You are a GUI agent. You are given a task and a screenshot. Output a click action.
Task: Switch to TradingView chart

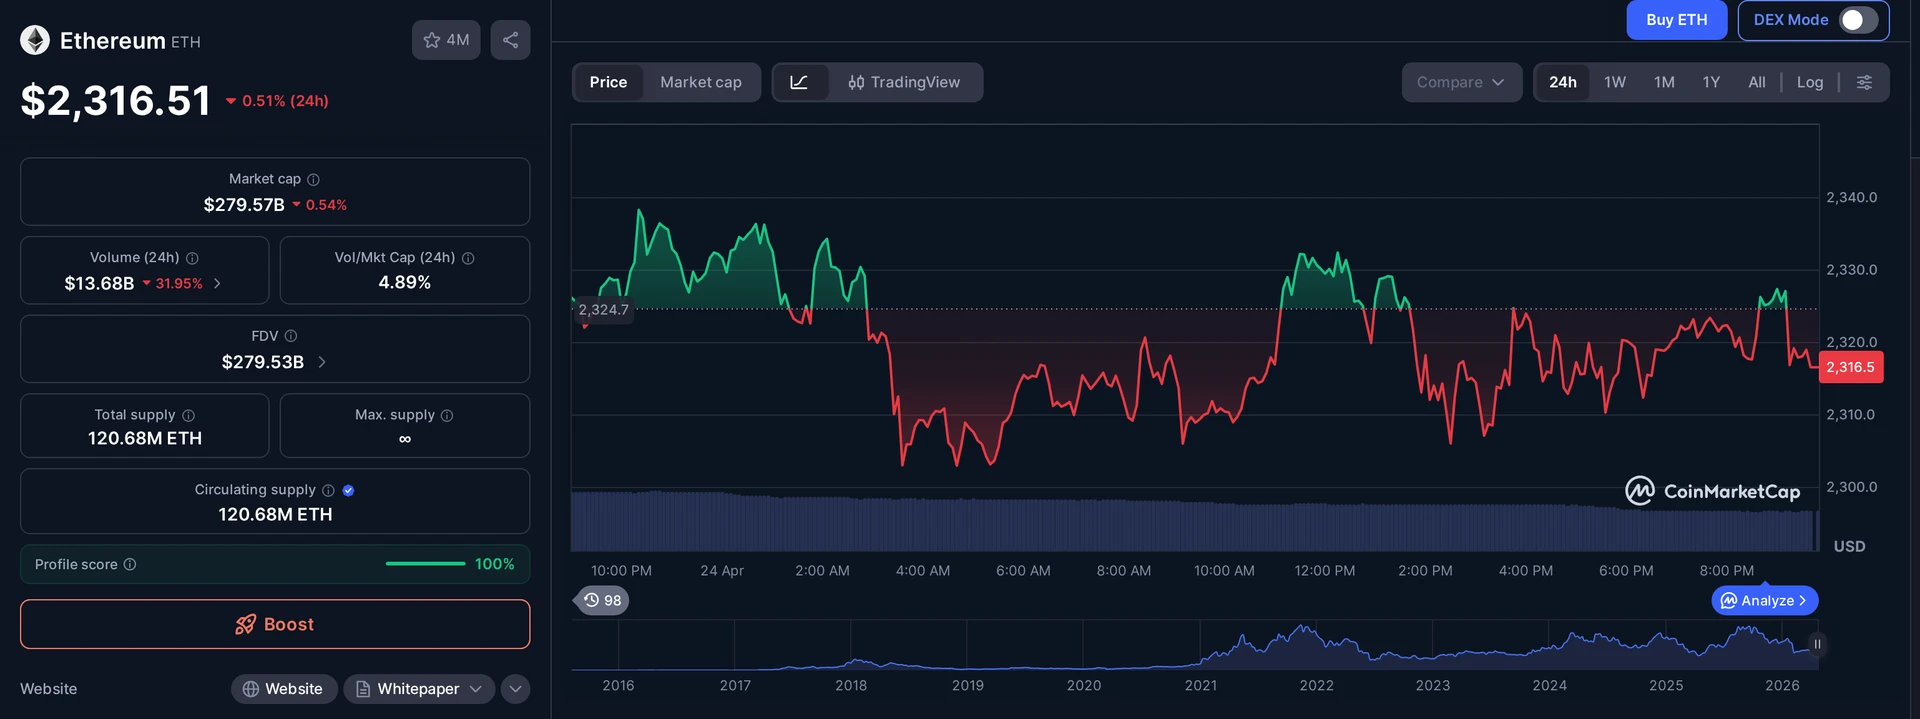(904, 82)
